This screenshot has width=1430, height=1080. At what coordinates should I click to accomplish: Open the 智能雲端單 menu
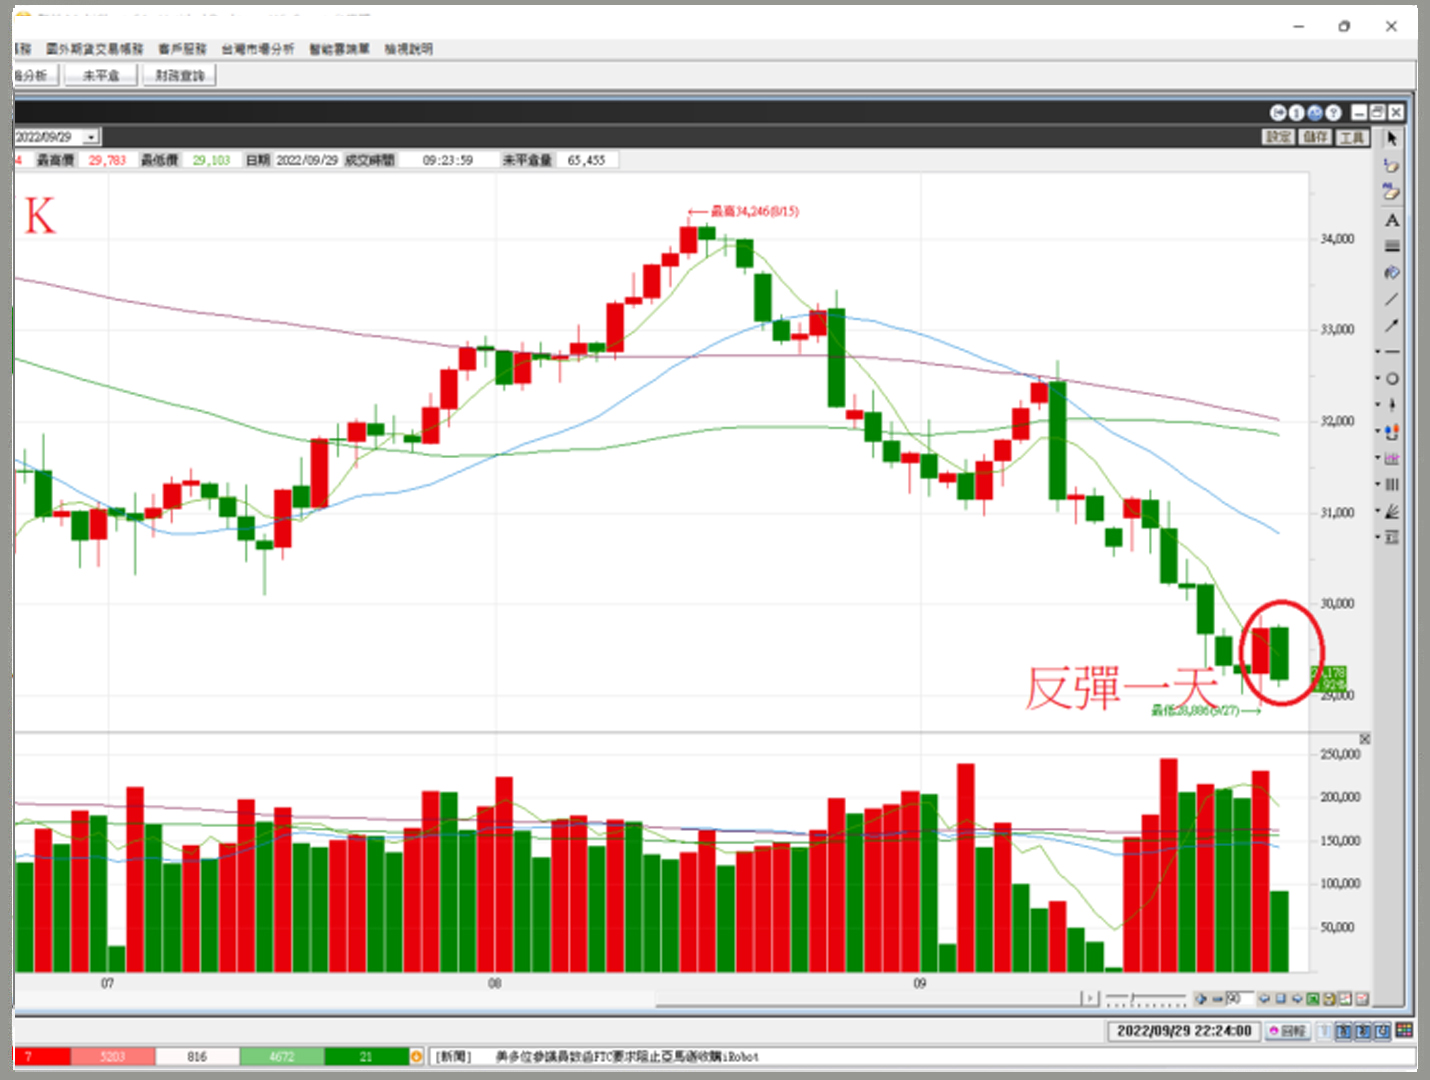[x=339, y=48]
